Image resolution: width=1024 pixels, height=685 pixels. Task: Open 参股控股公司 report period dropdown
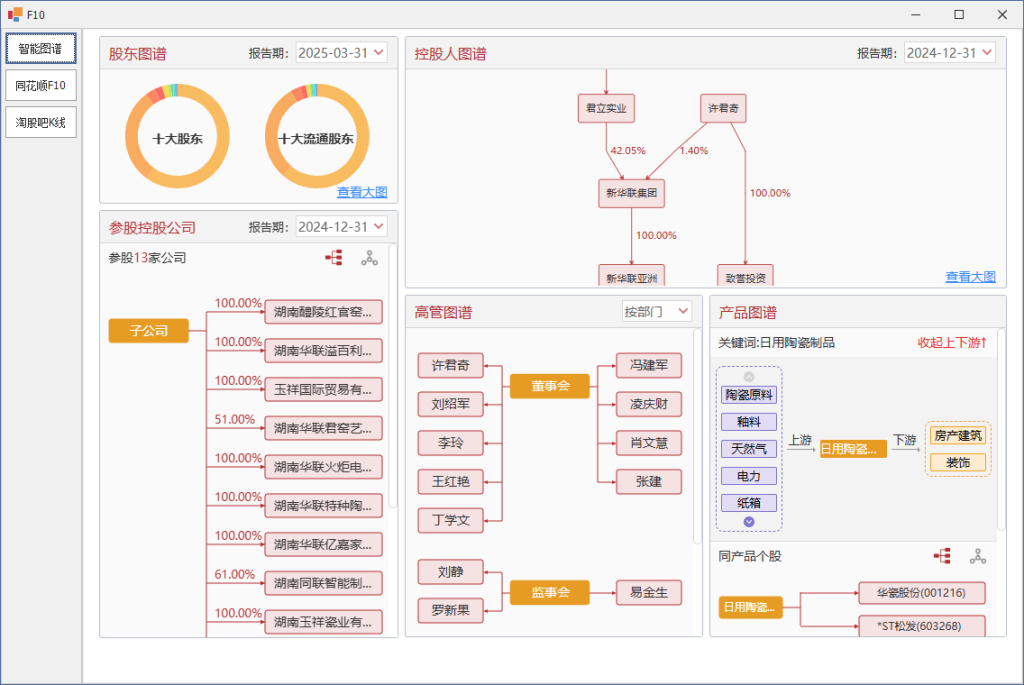point(341,227)
